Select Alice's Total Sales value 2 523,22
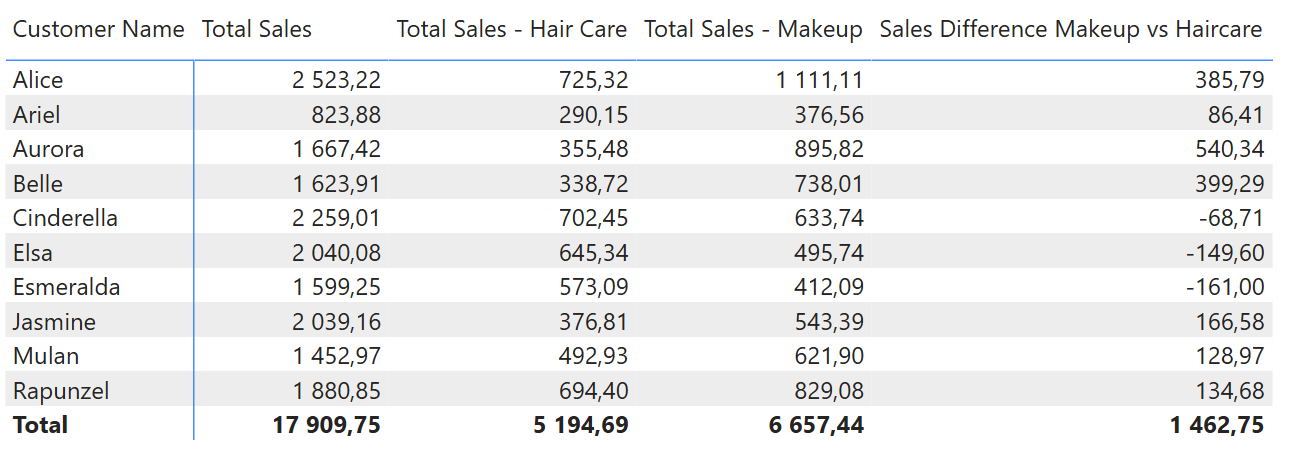The image size is (1289, 476). 336,80
